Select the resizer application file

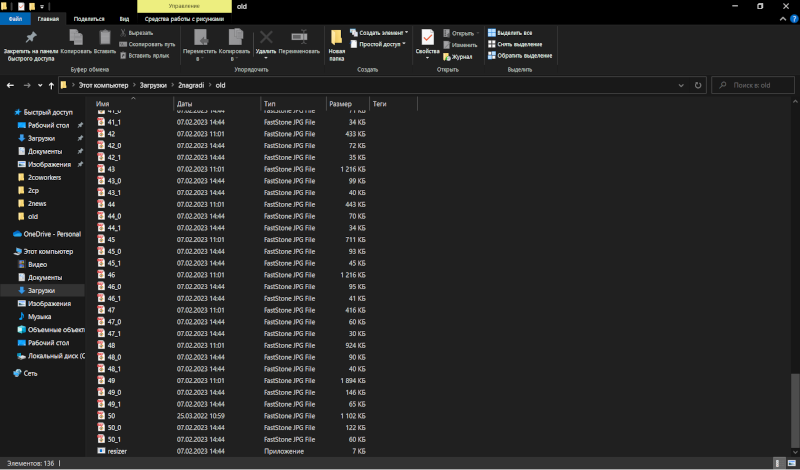coord(117,451)
